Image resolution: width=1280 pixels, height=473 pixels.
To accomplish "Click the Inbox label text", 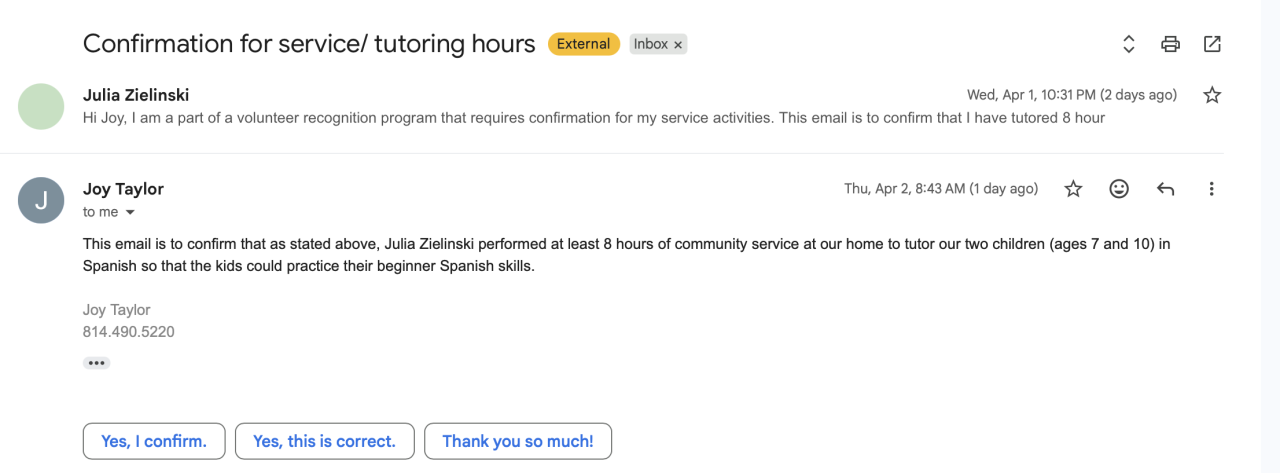I will click(x=650, y=44).
